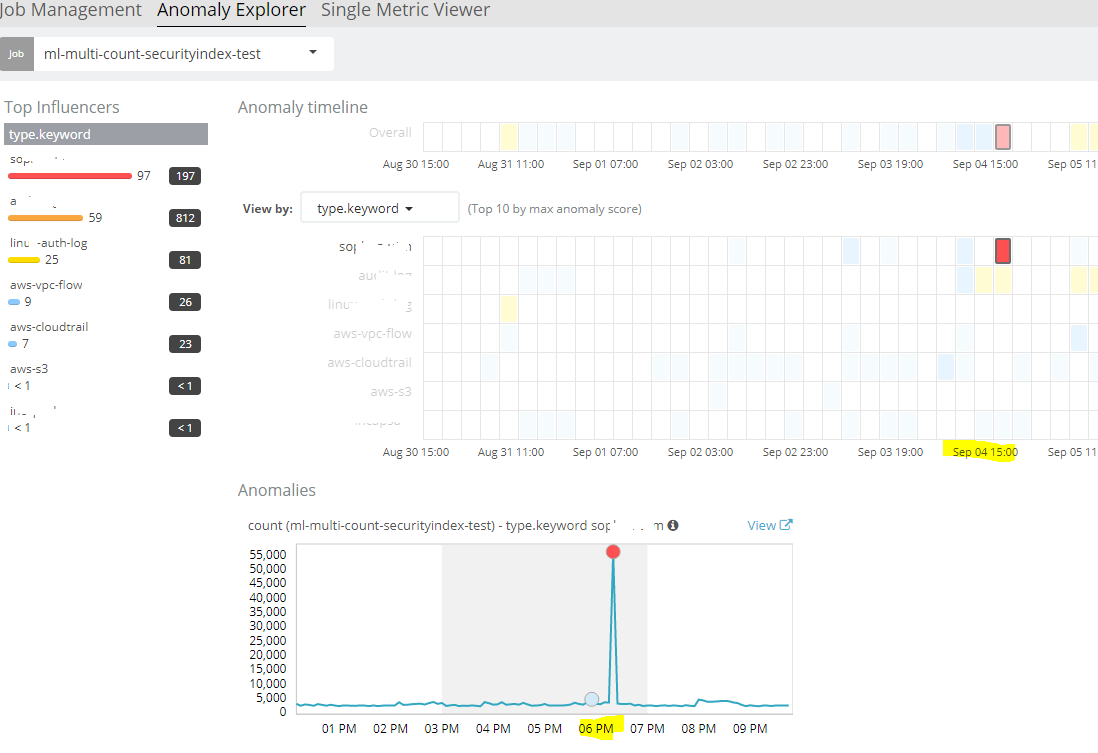
Task: Click the type.keyword influencer header
Action: point(106,134)
